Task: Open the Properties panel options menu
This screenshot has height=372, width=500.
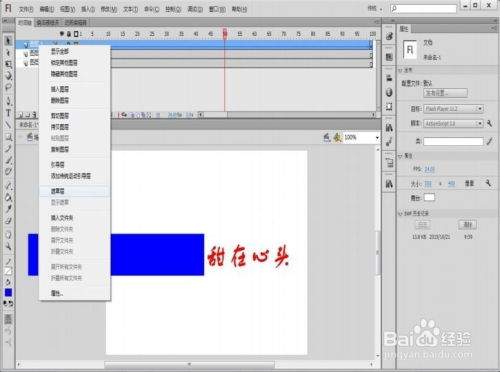Action: 494,29
